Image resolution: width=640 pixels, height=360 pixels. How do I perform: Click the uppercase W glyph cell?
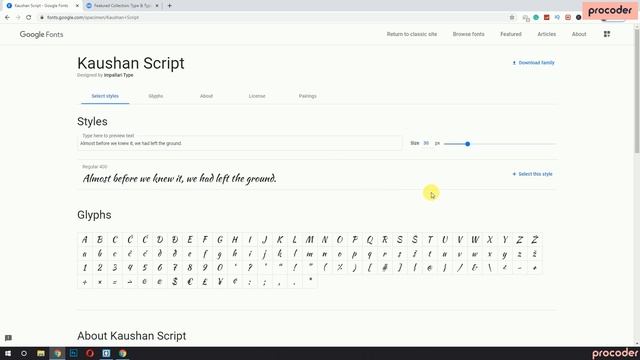475,240
